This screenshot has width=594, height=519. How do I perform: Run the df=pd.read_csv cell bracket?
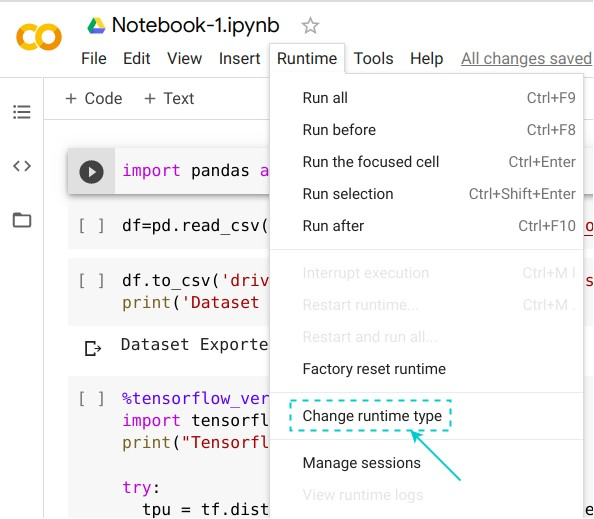[91, 226]
